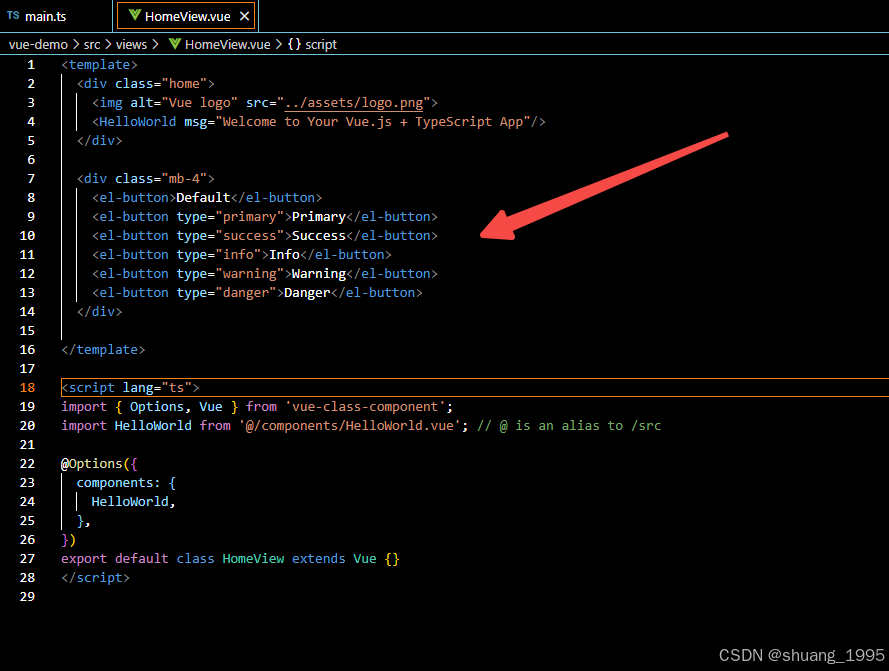Click the 'vue-class-component' import string
This screenshot has width=889, height=671.
point(365,407)
